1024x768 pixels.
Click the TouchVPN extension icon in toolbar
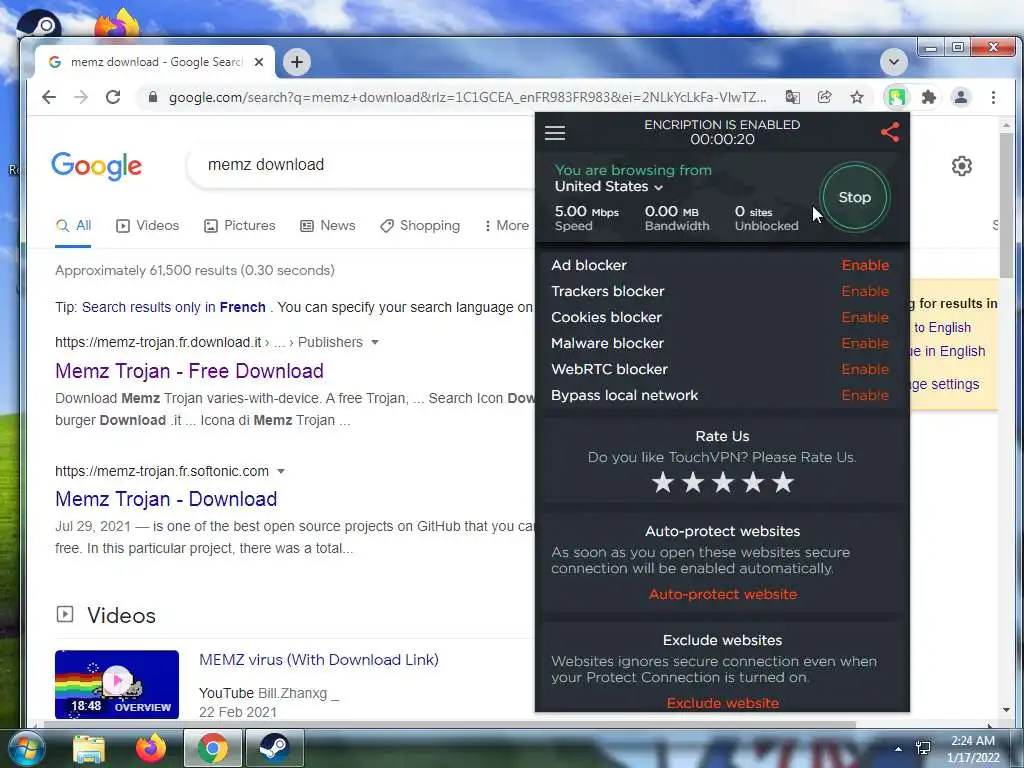(897, 97)
